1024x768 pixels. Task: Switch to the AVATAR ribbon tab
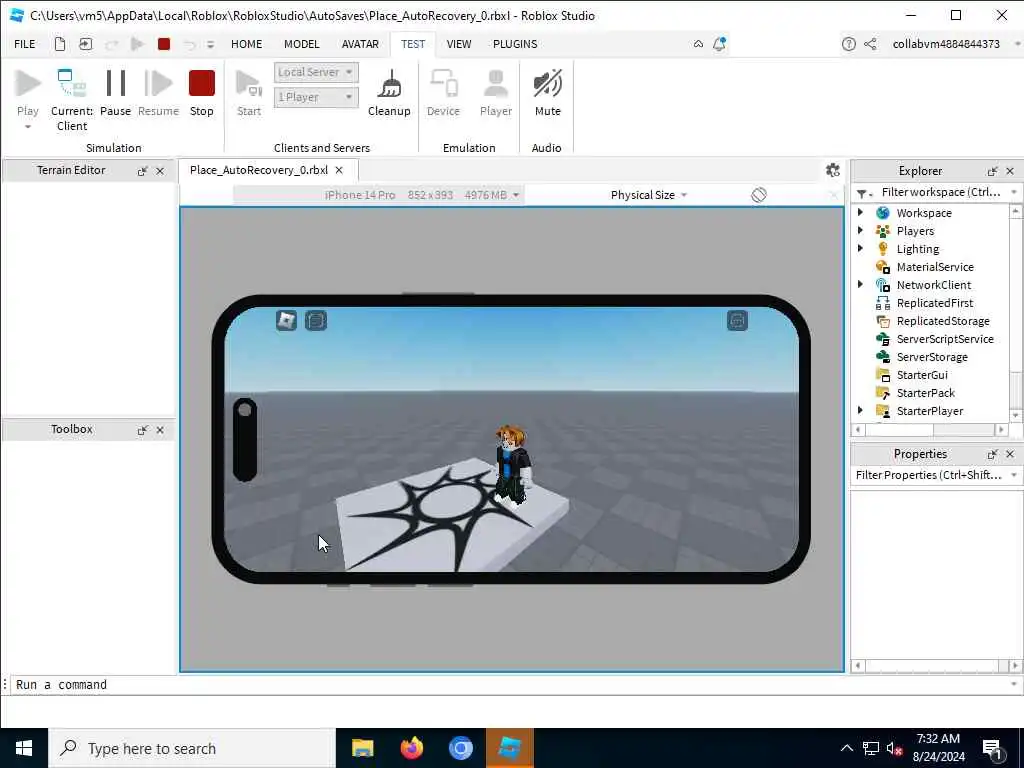[360, 44]
